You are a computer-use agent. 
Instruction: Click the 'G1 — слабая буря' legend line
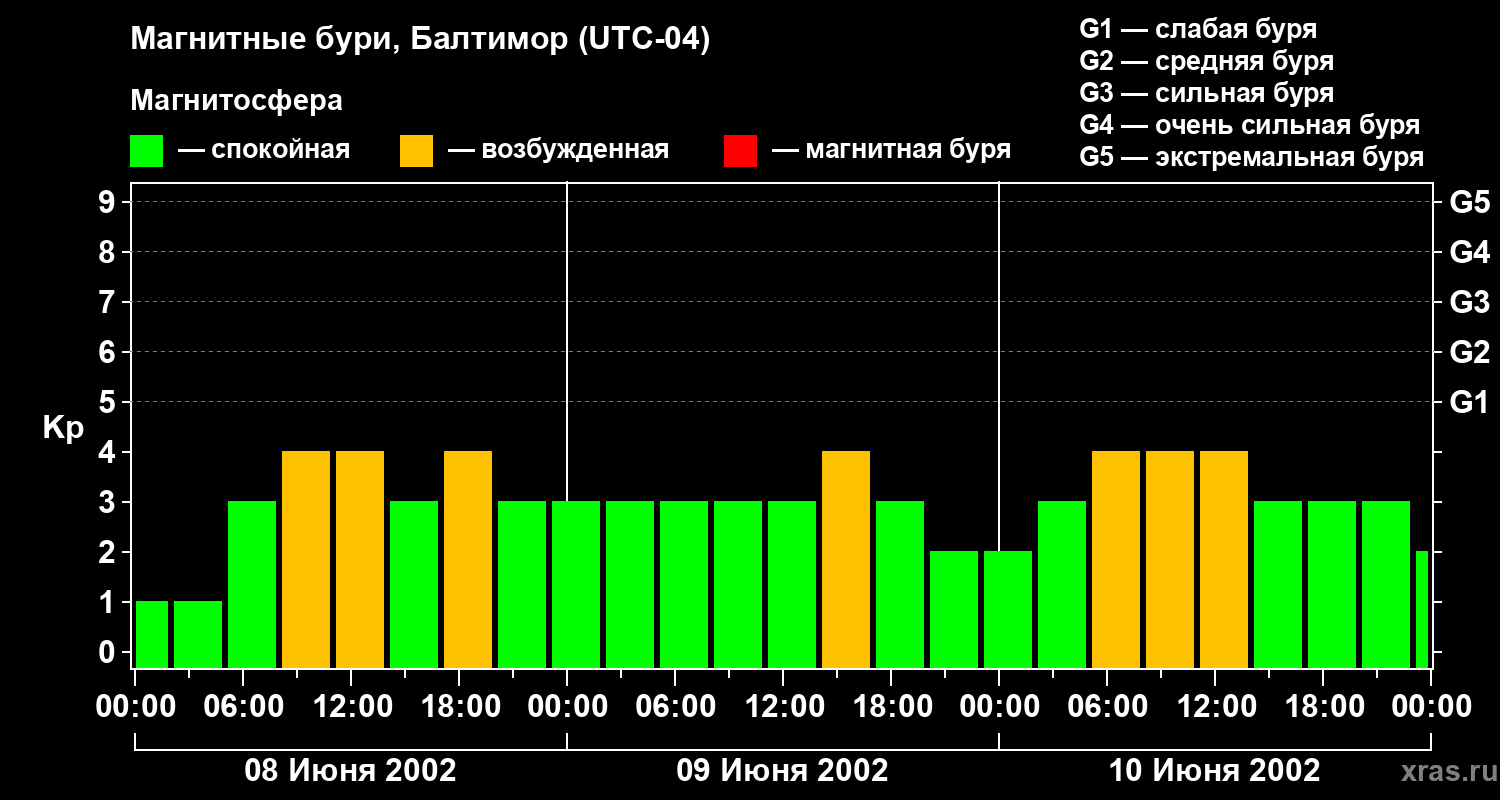pyautogui.click(x=1198, y=29)
